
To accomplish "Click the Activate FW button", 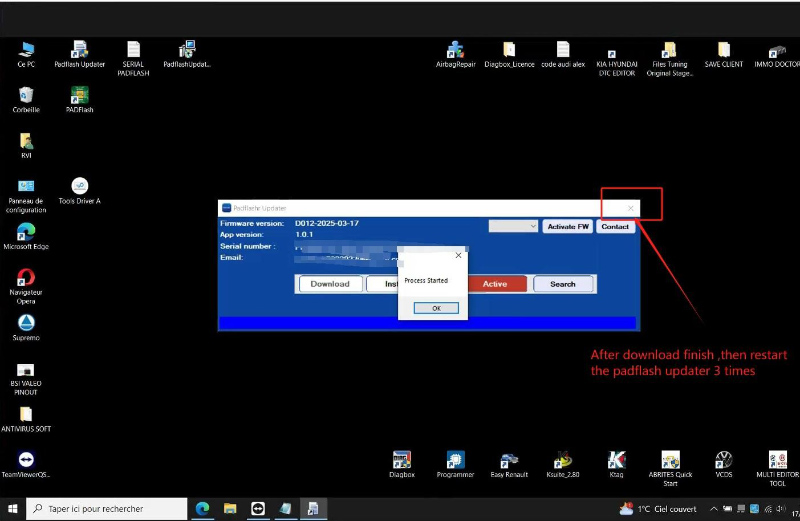I will click(568, 227).
